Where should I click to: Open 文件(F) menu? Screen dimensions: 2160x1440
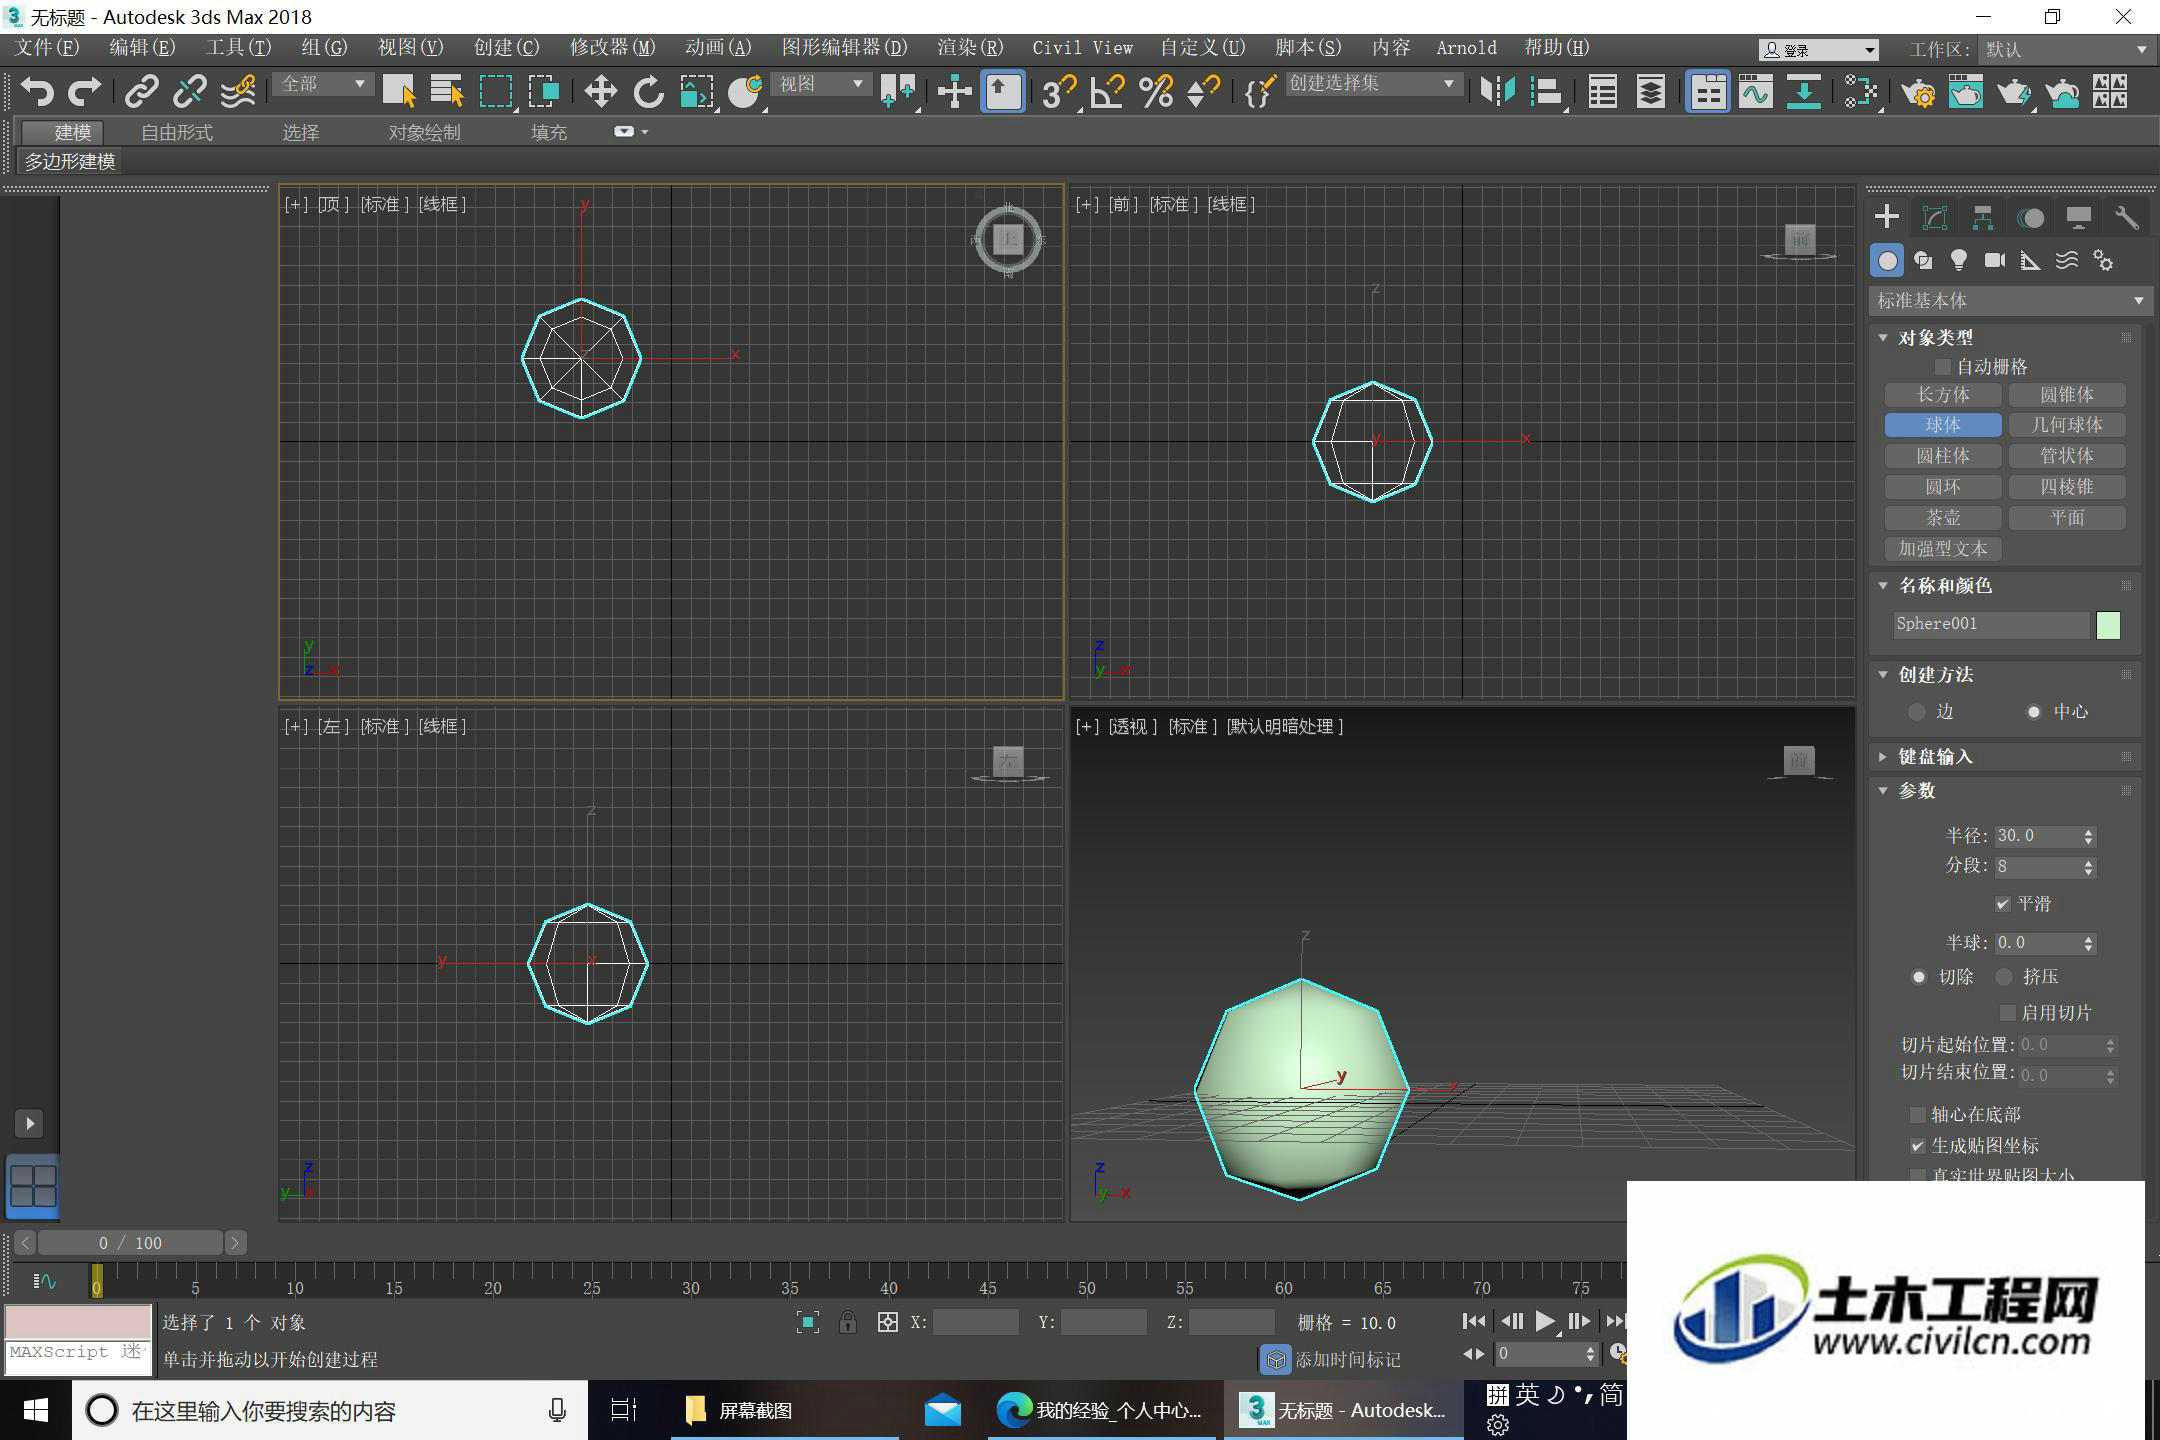click(x=47, y=48)
